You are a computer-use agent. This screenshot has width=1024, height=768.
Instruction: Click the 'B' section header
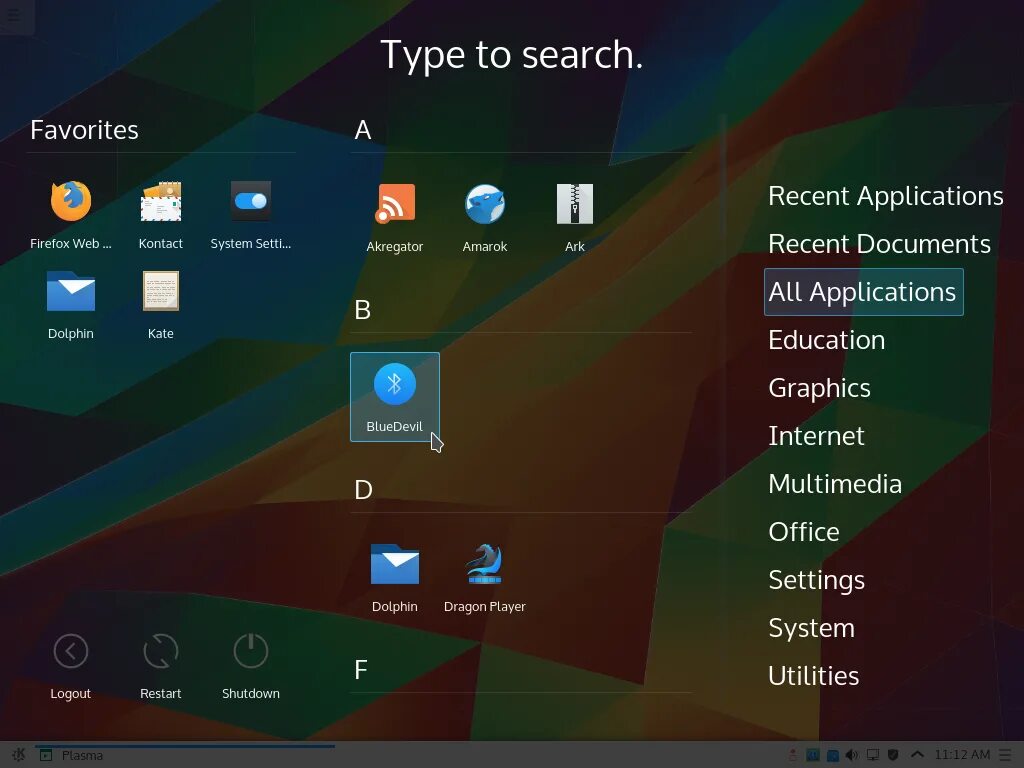pos(362,310)
